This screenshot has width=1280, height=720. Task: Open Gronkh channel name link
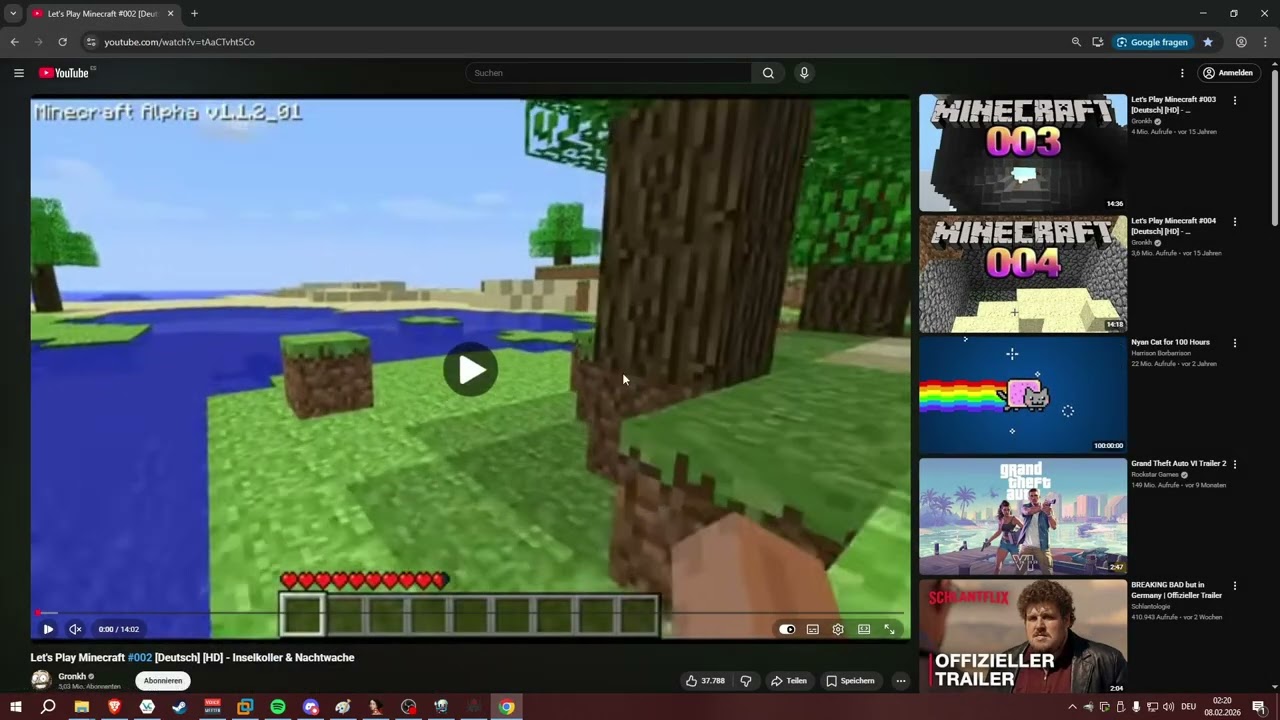(72, 677)
